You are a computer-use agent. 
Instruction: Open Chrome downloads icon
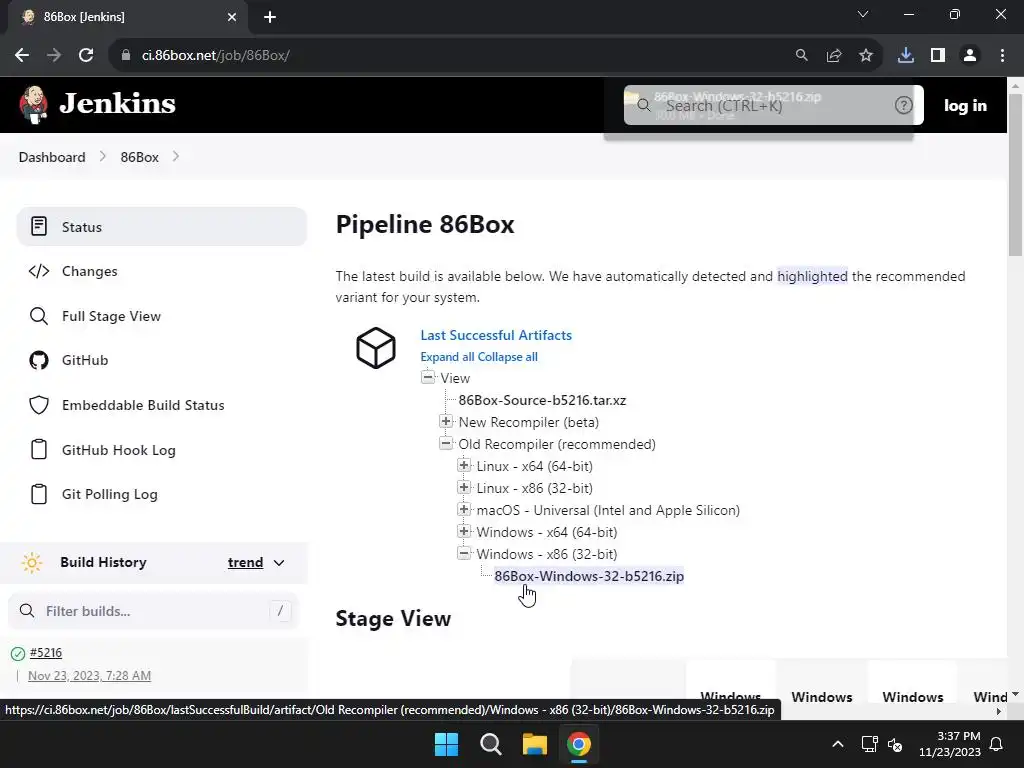click(x=906, y=56)
